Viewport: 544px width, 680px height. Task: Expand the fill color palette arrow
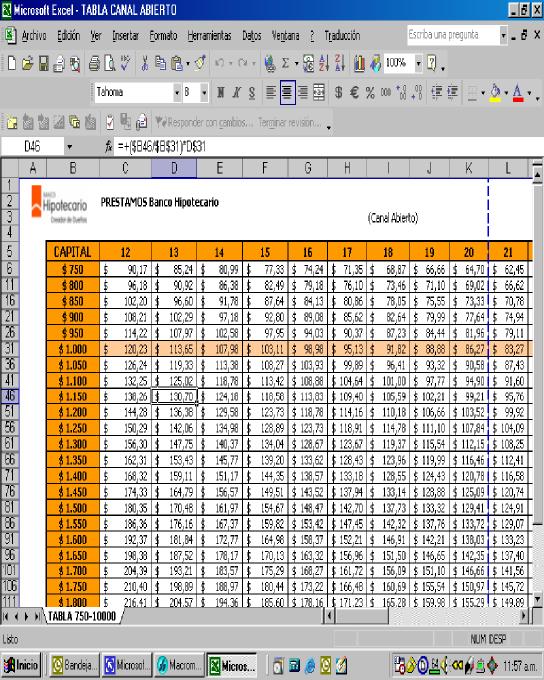click(x=506, y=93)
